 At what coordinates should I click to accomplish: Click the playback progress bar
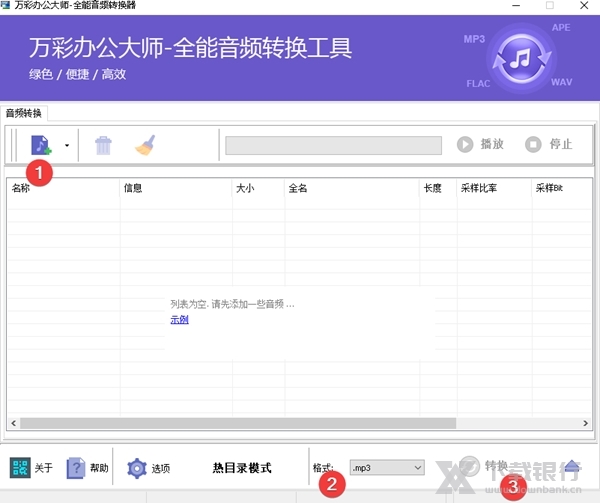[333, 145]
